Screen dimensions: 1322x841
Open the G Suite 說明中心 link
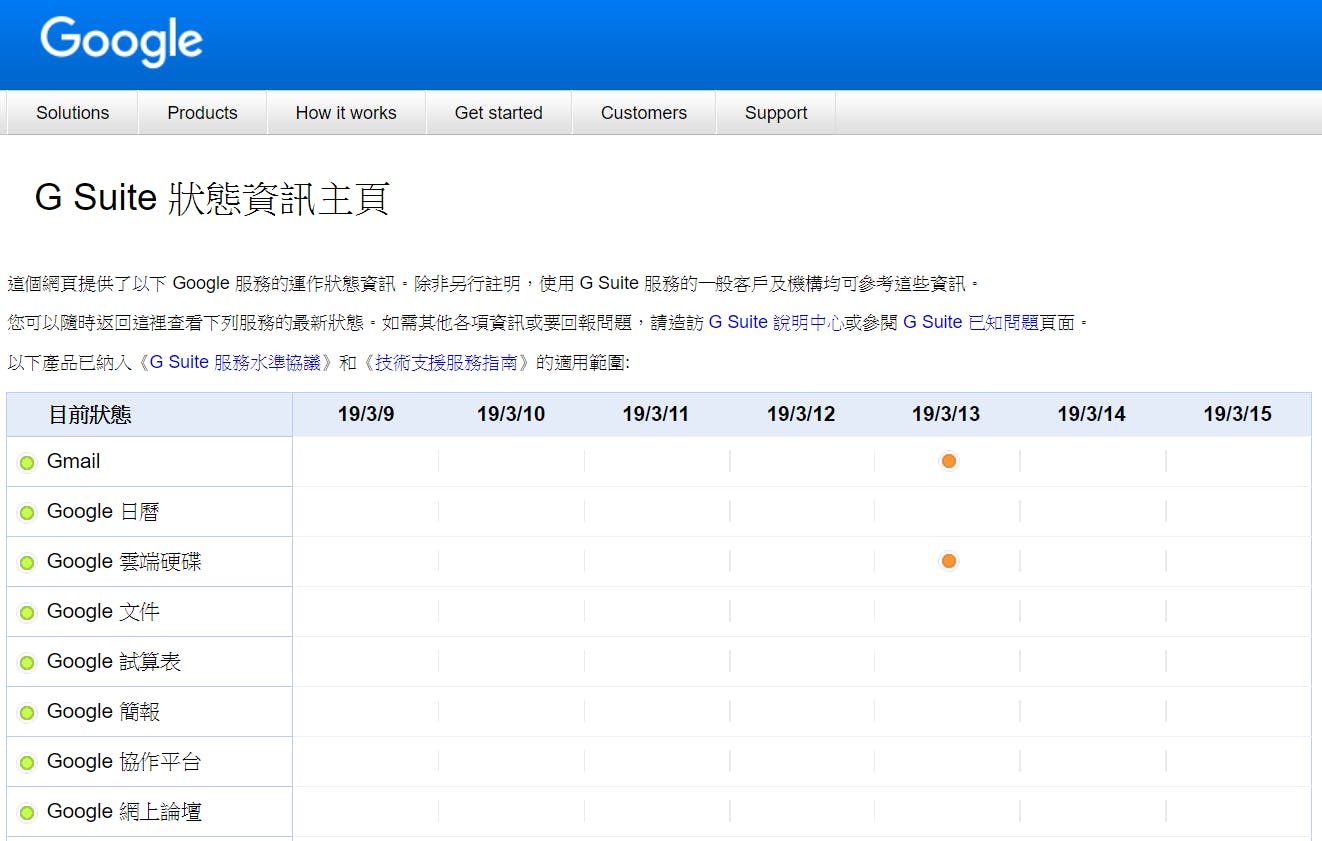pyautogui.click(x=776, y=322)
